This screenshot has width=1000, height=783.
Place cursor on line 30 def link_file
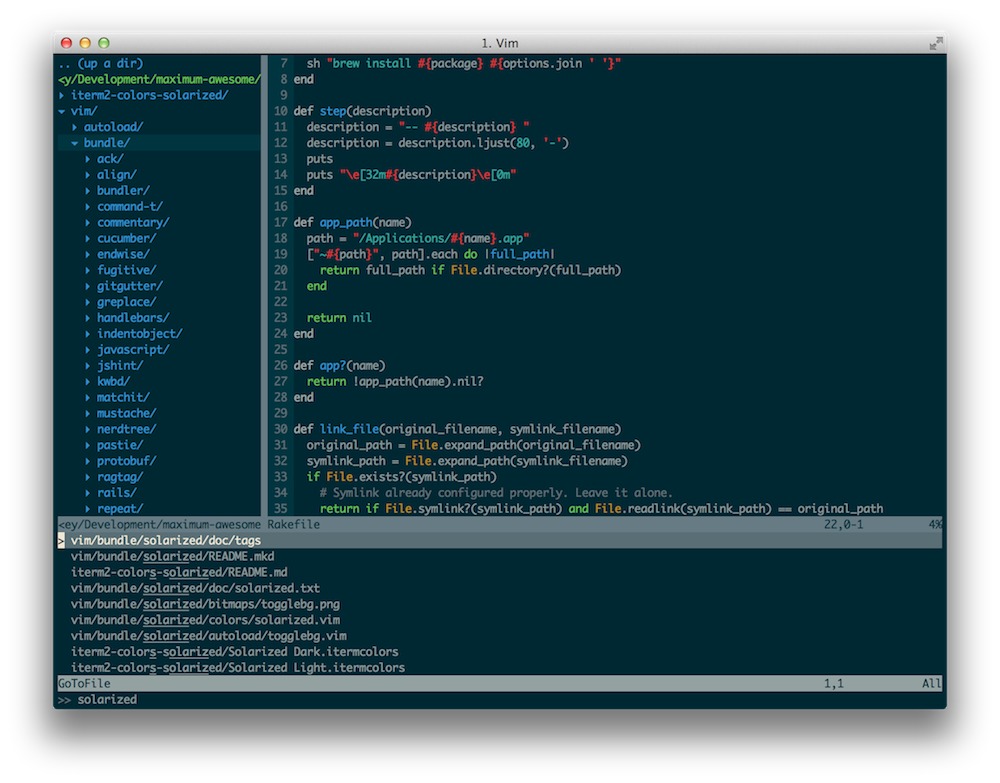tap(457, 429)
